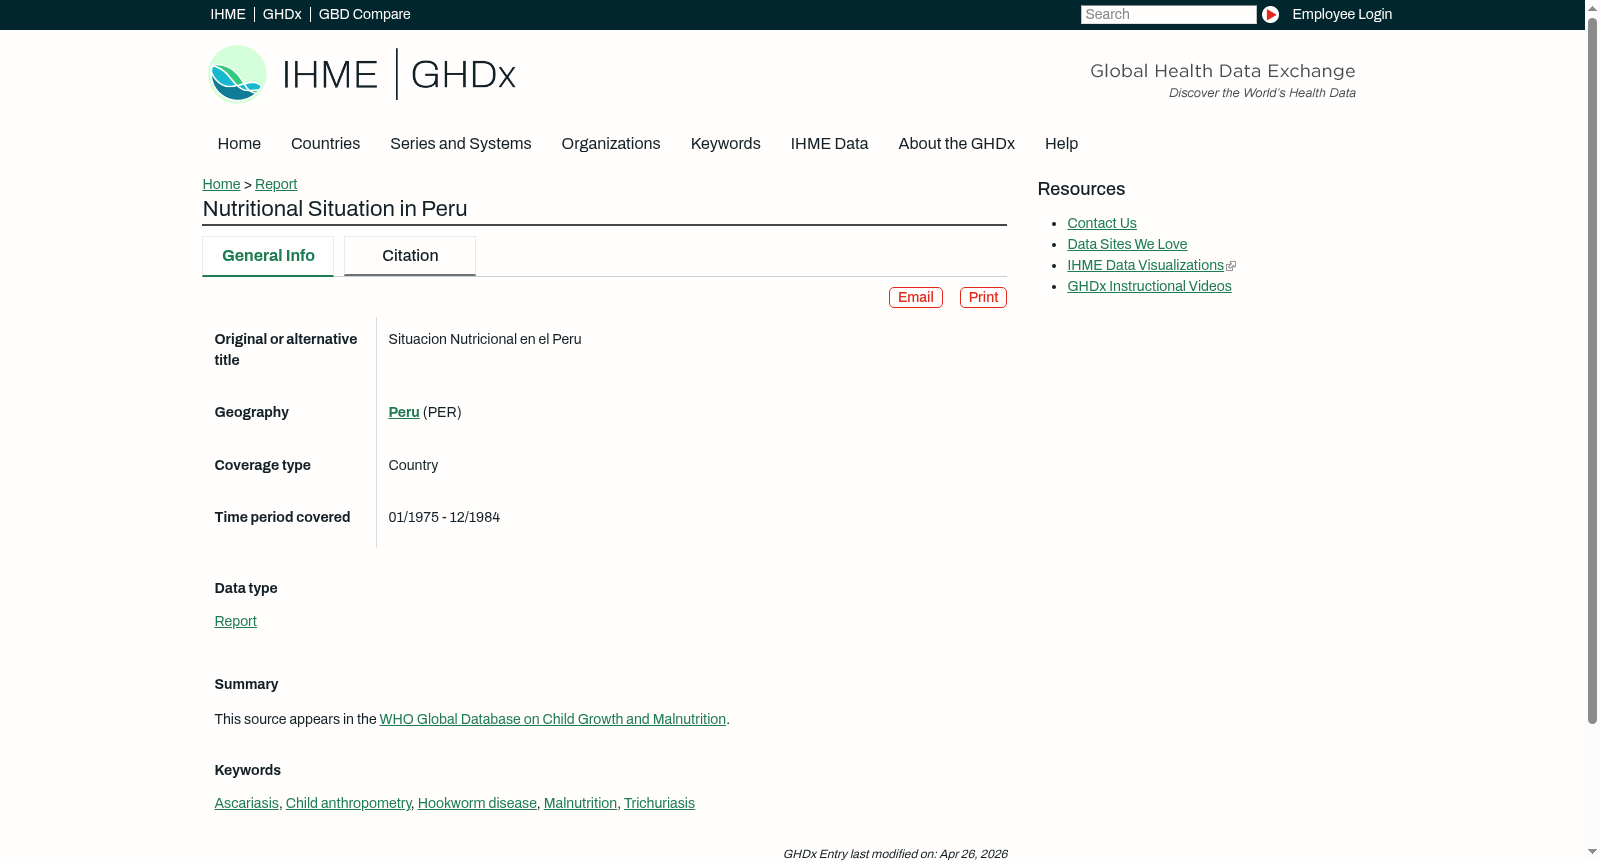The width and height of the screenshot is (1600, 861).
Task: Open GHDx link in top bar
Action: pyautogui.click(x=282, y=14)
